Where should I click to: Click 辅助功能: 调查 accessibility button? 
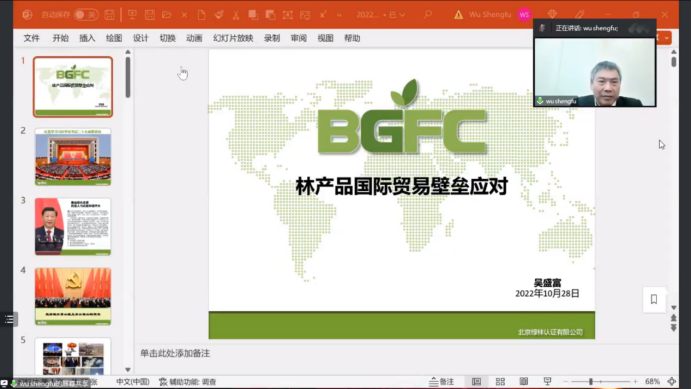coord(188,382)
